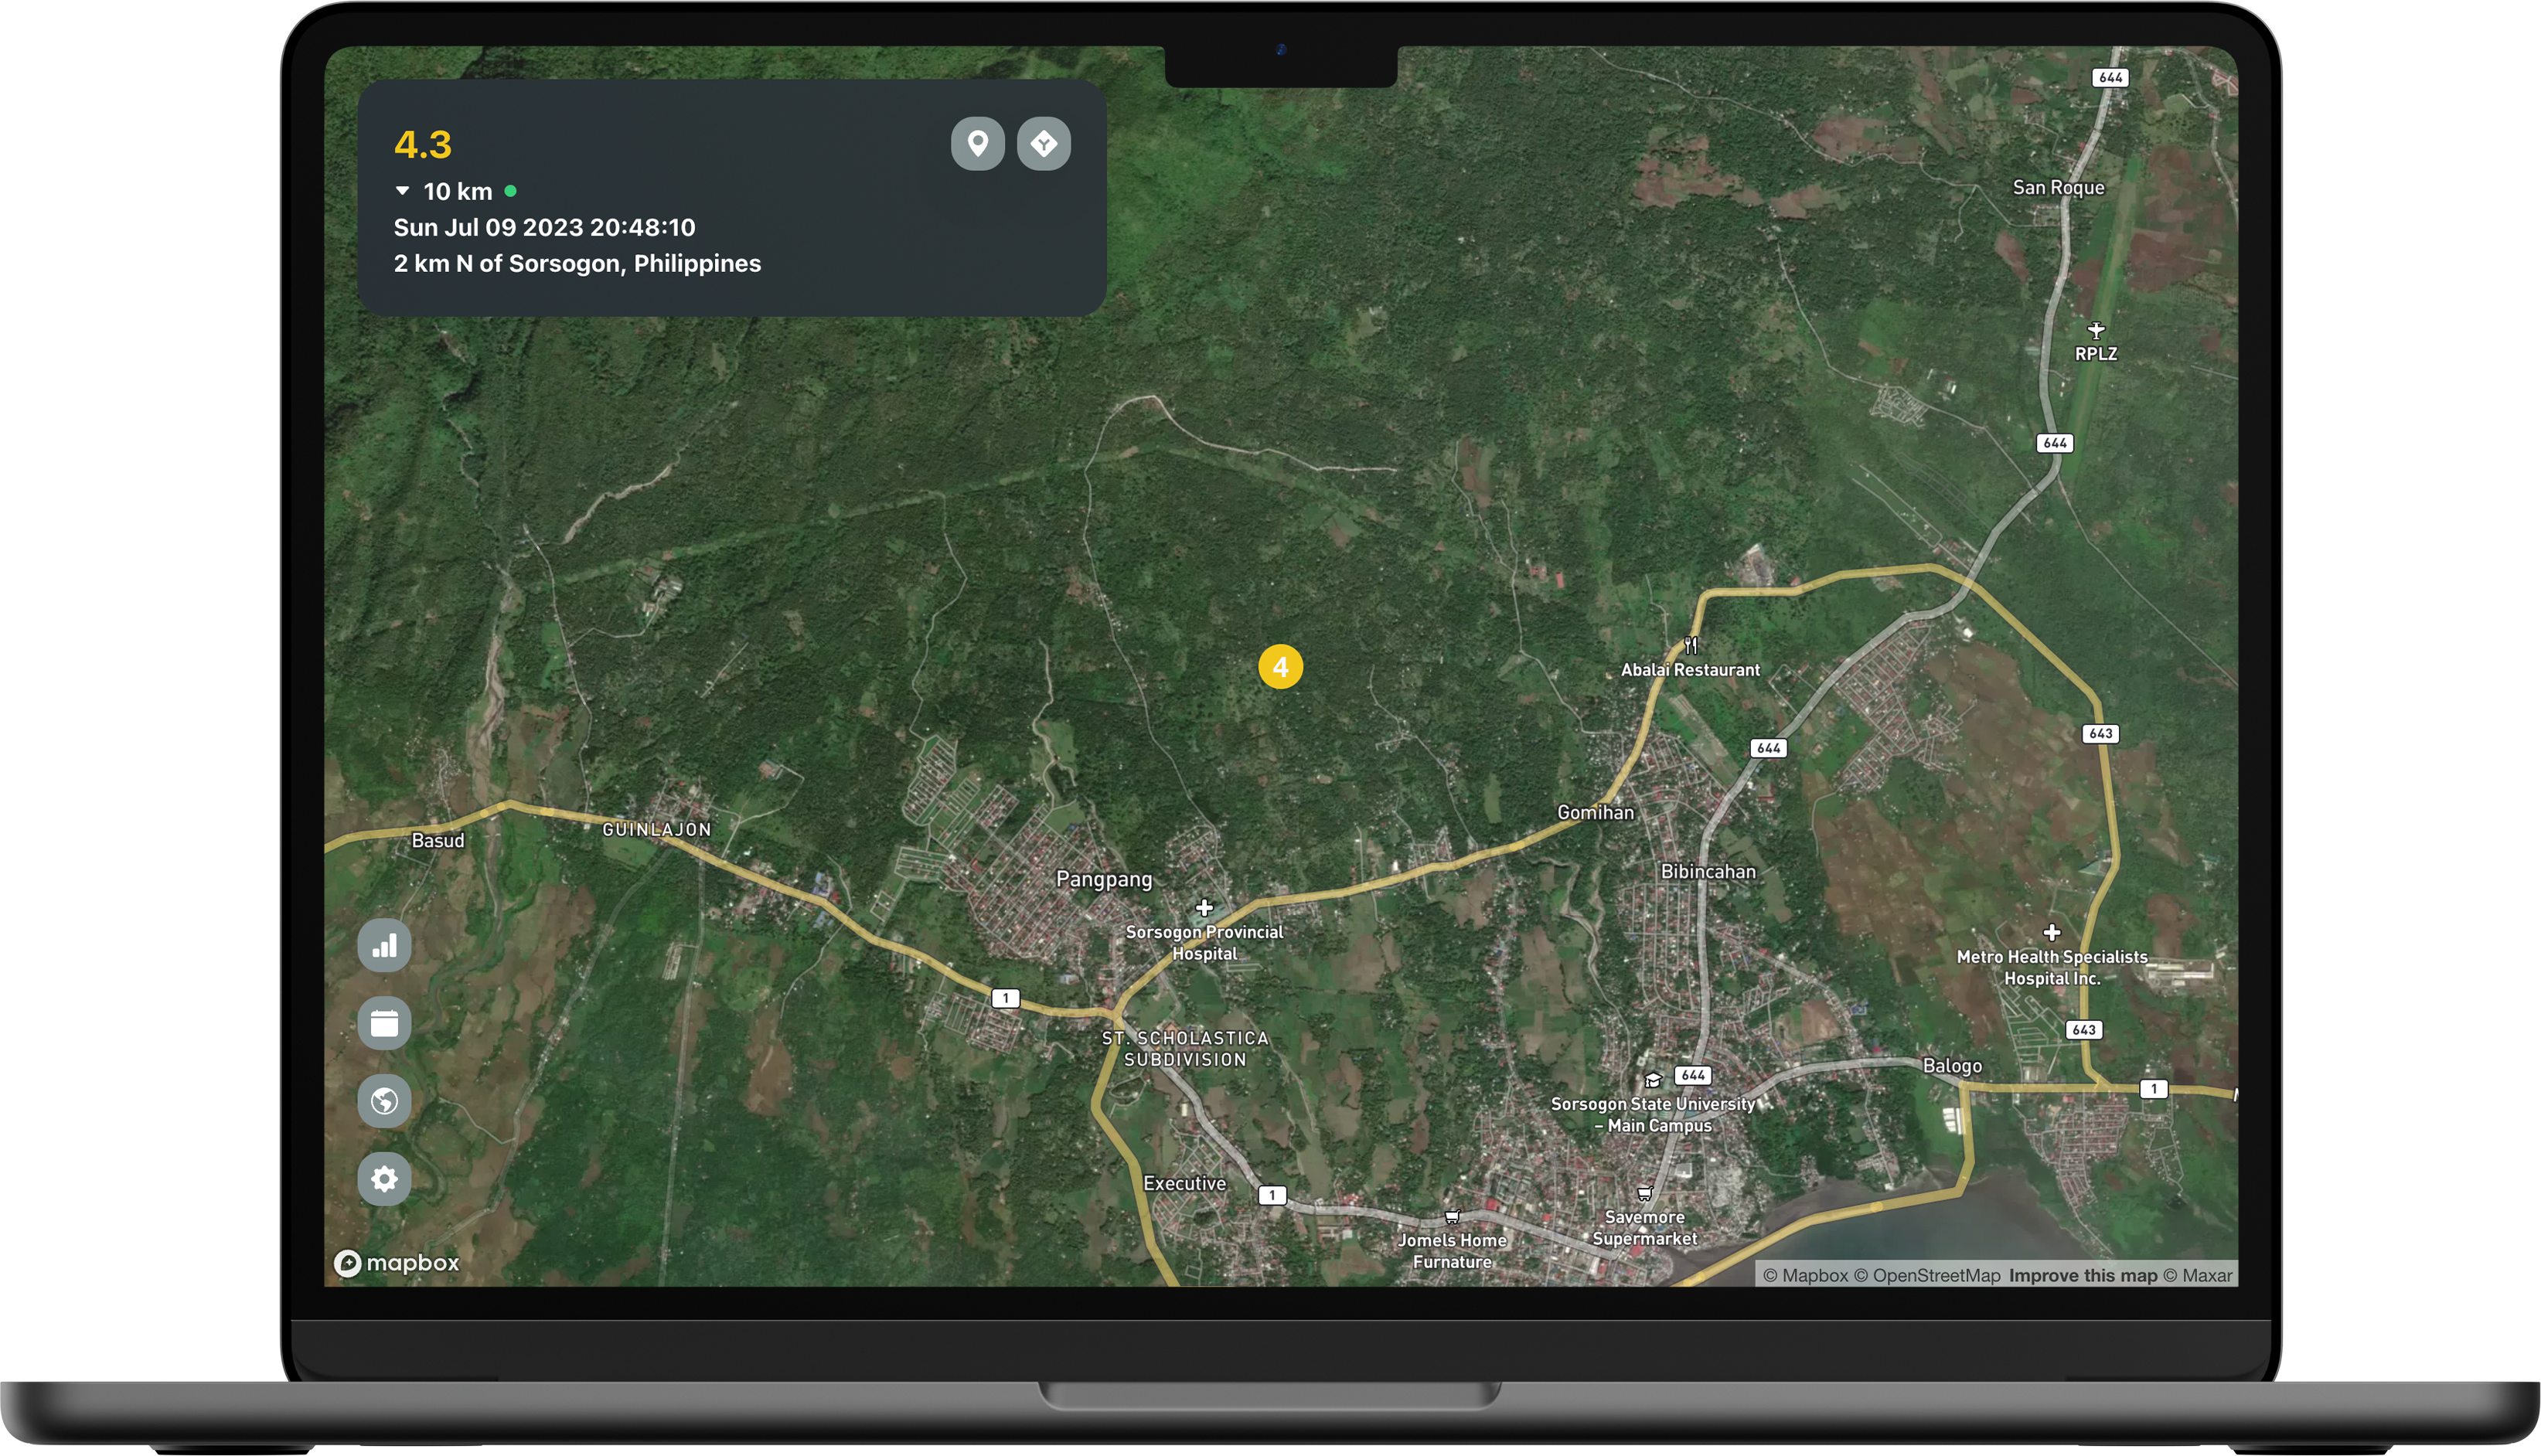This screenshot has height=1456, width=2541.
Task: Click the location pin button in info card
Action: [977, 144]
